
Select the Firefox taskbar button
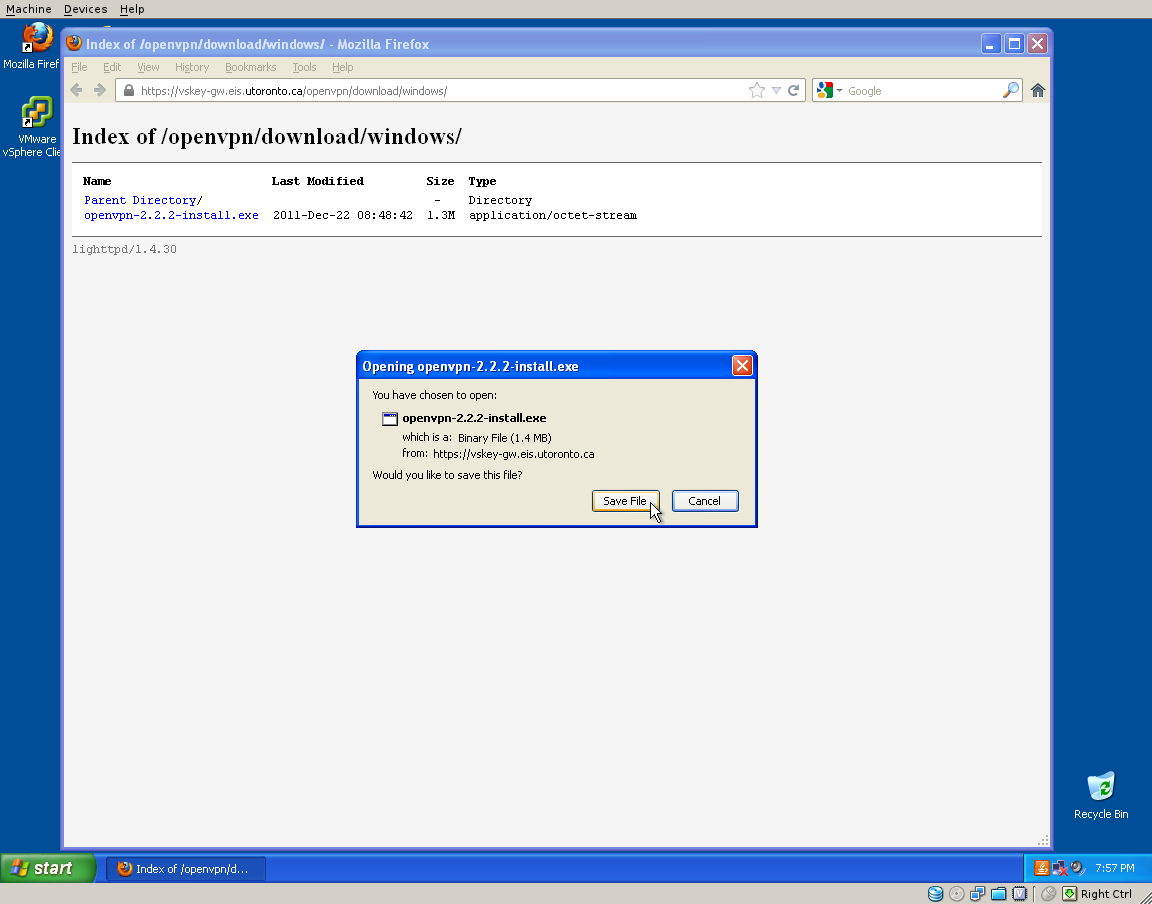tap(186, 869)
